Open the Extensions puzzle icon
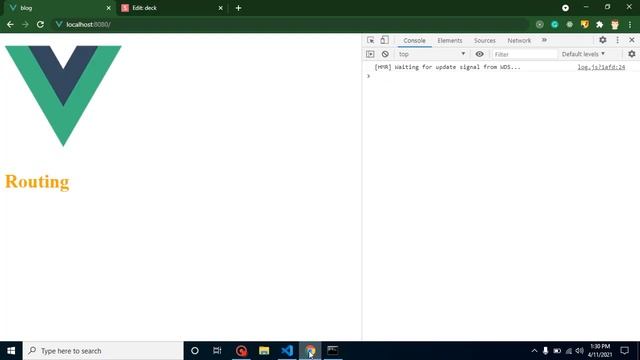This screenshot has width=640, height=360. coord(600,24)
